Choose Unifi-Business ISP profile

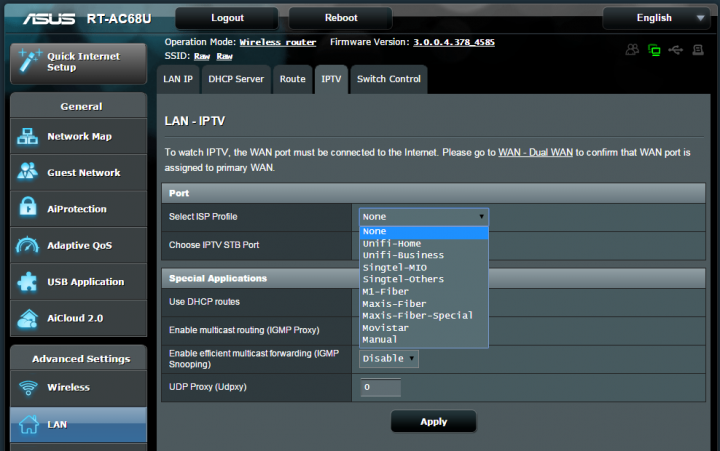point(423,255)
